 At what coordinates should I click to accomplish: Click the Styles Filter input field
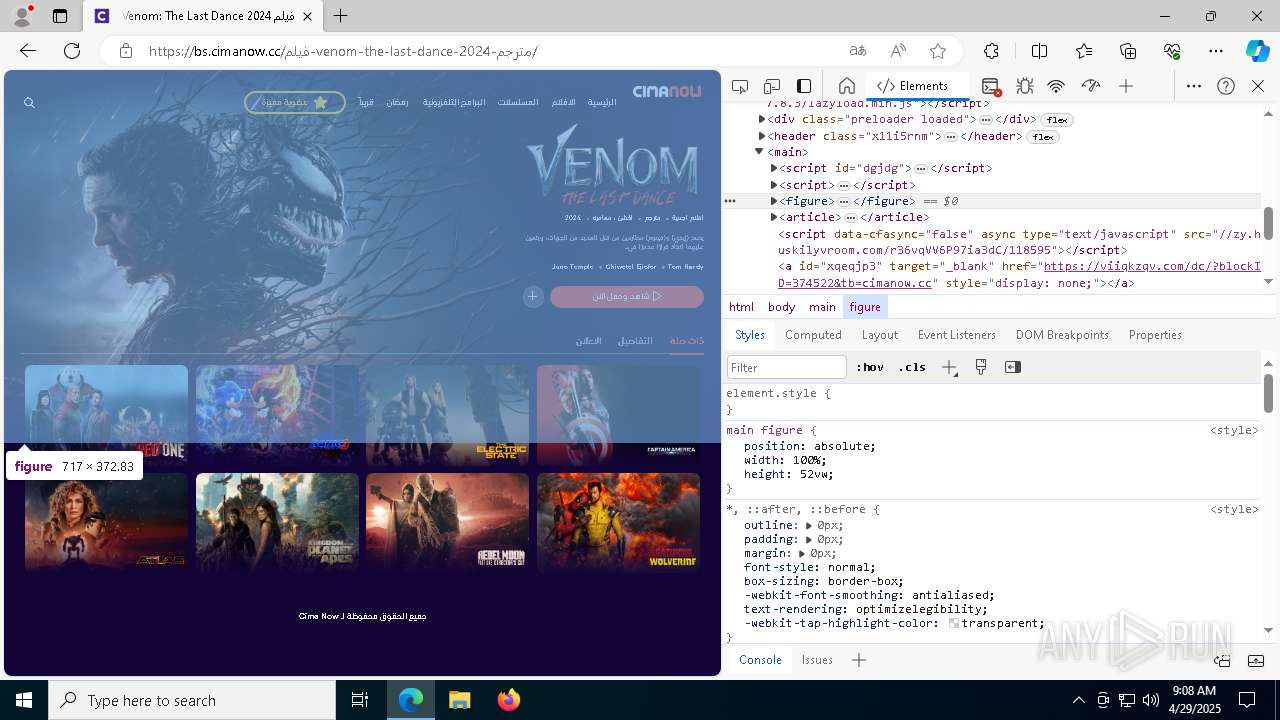point(787,367)
